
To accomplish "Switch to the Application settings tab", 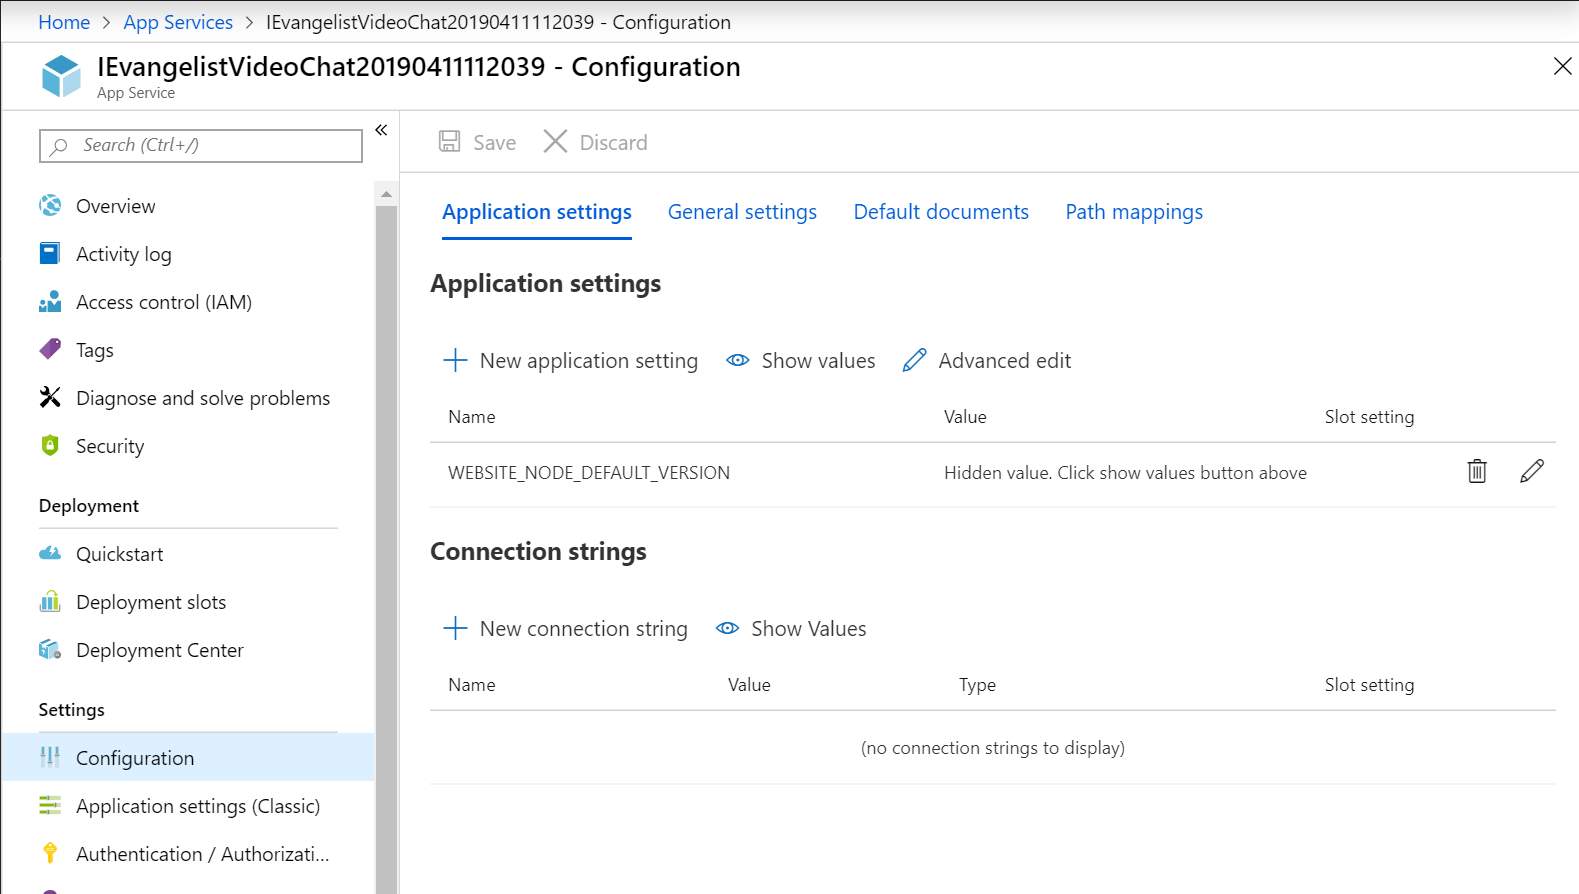I will [x=537, y=212].
